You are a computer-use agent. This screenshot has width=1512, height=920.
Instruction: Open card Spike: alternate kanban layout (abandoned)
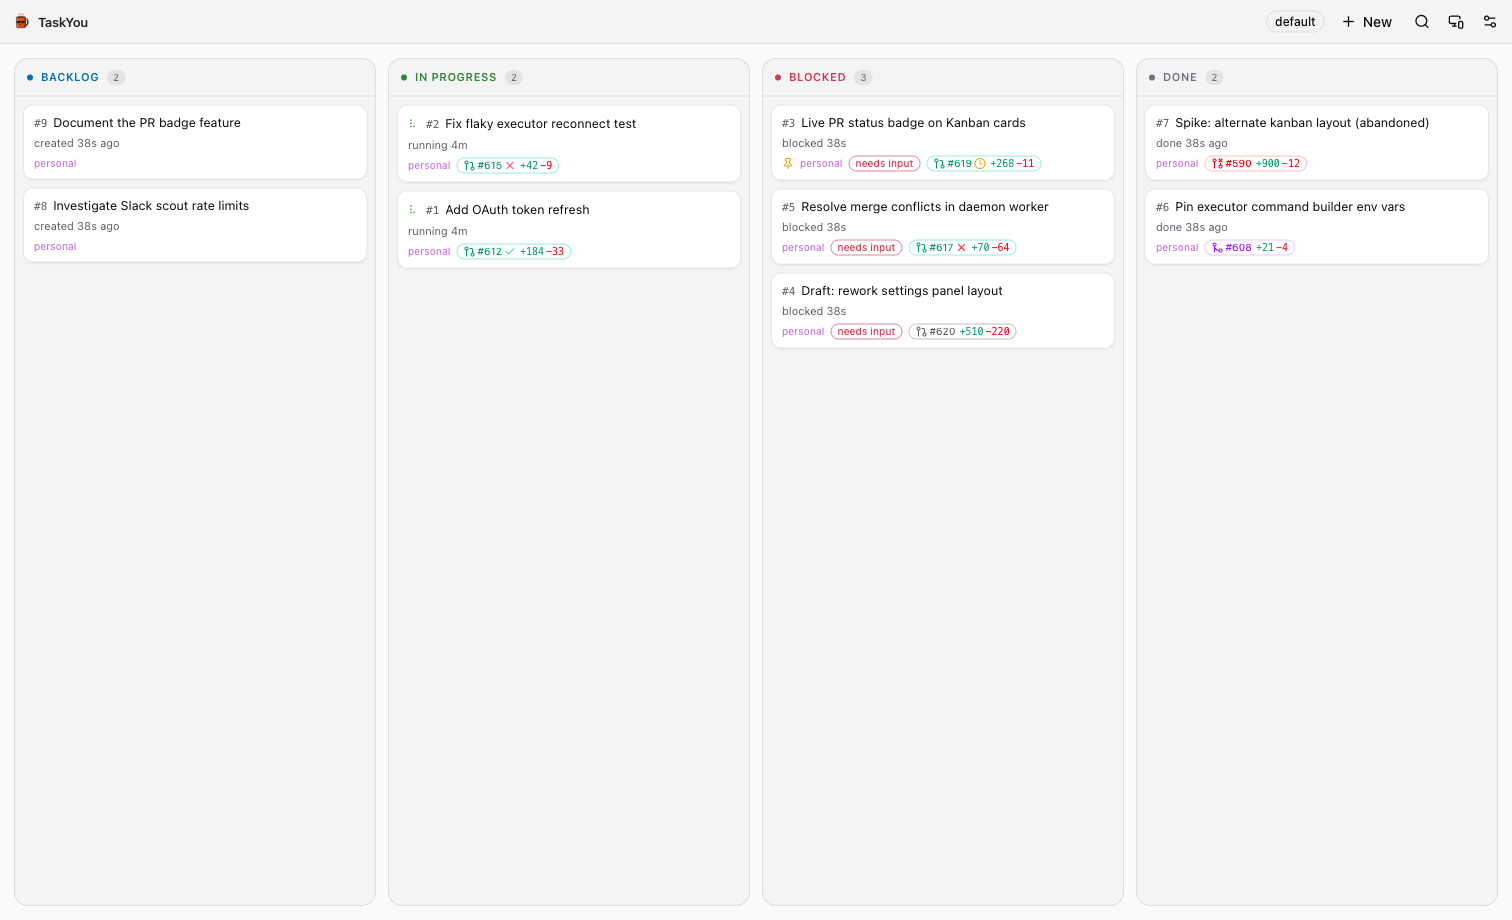[x=1317, y=143]
